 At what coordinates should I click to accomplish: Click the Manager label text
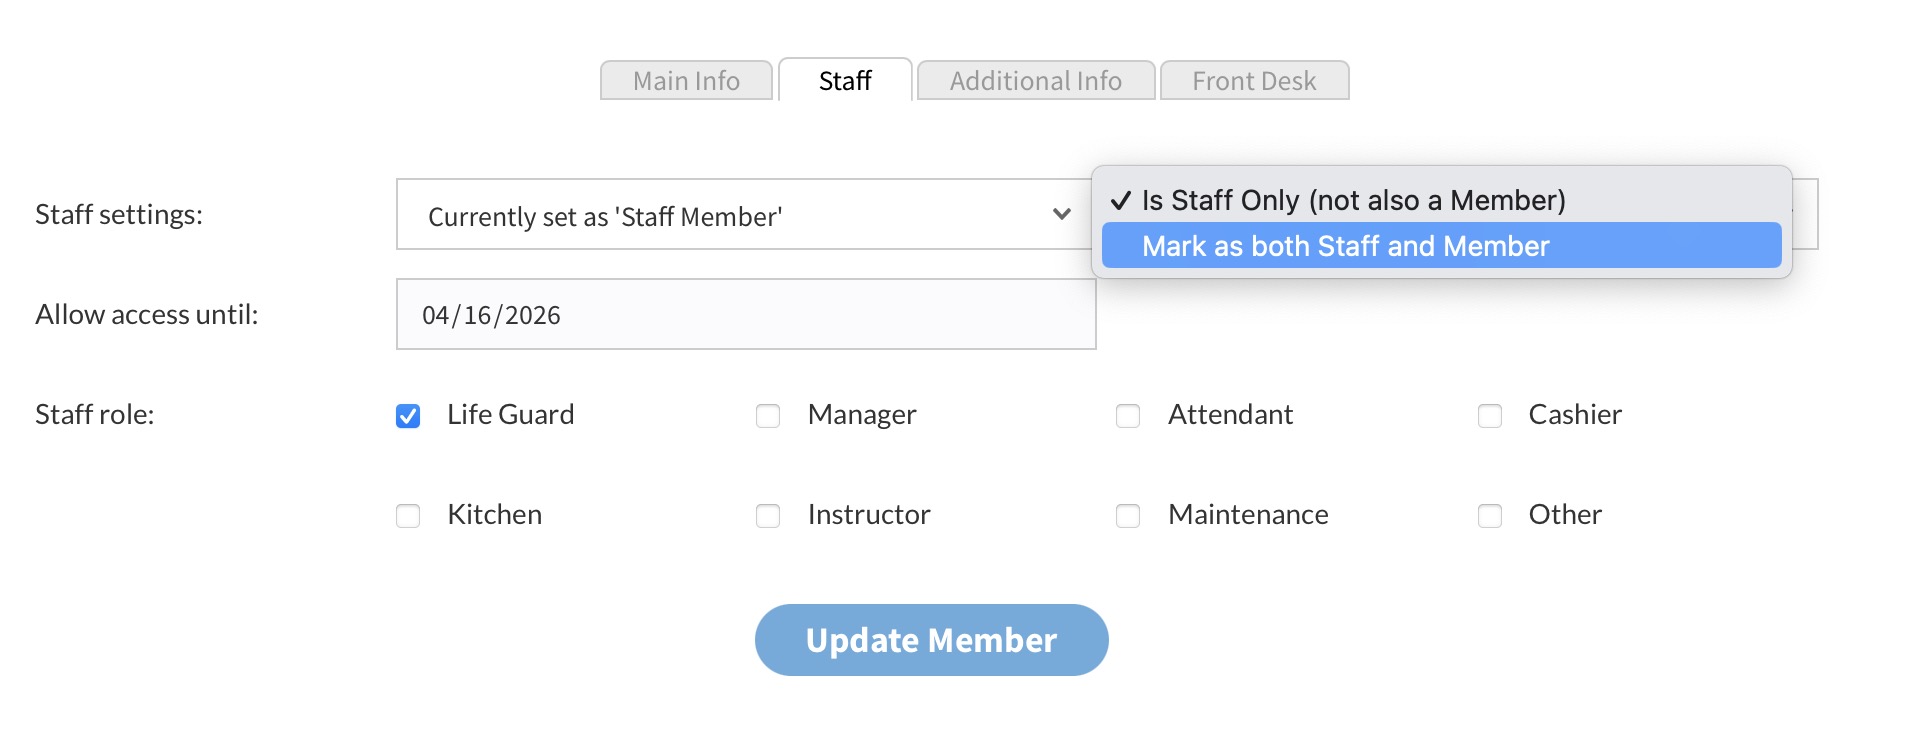coord(862,415)
